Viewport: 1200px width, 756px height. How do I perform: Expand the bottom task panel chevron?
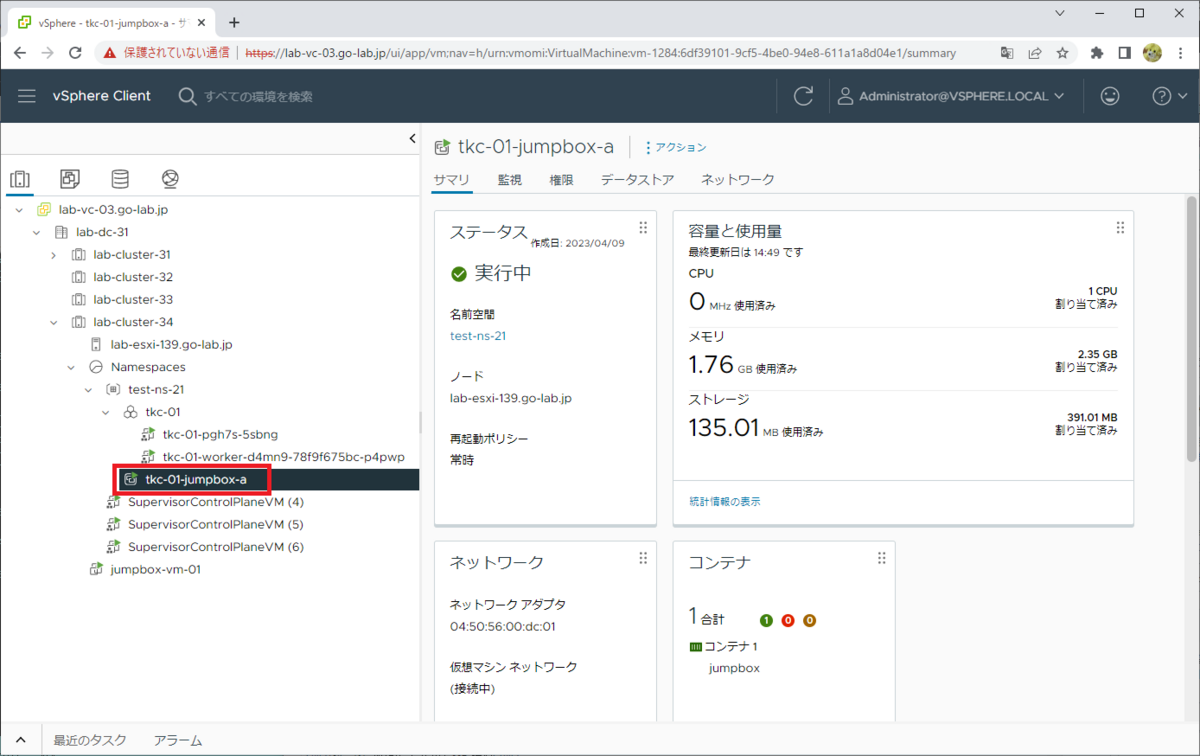coord(20,740)
